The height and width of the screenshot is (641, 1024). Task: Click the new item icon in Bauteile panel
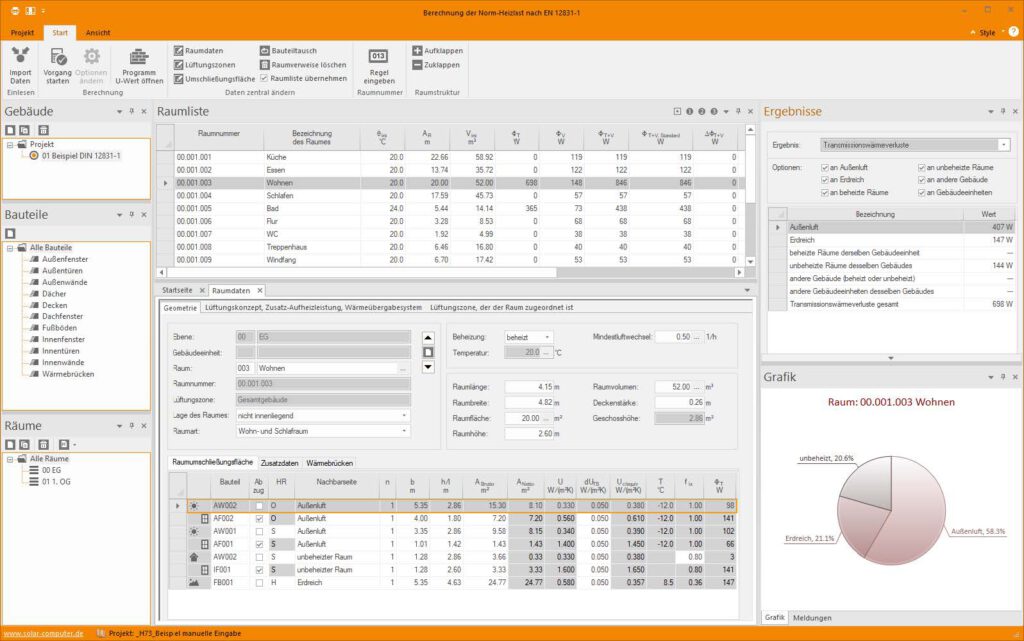coord(10,234)
